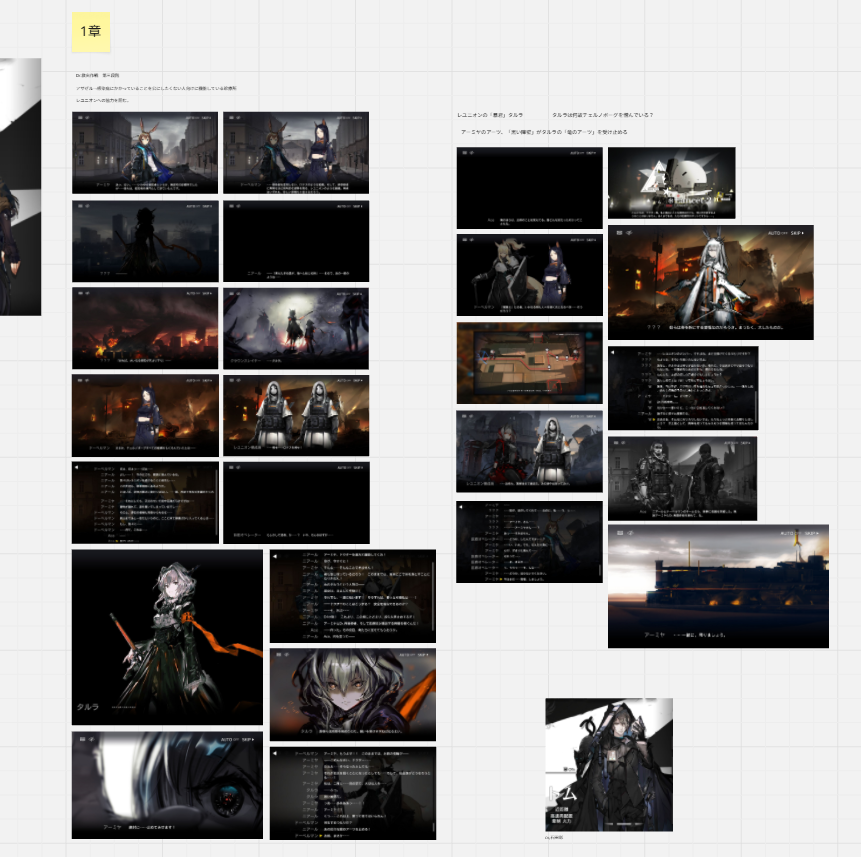Image resolution: width=861 pixels, height=857 pixels.
Task: Select the text note about アーミヤのアーツ
Action: 544,132
